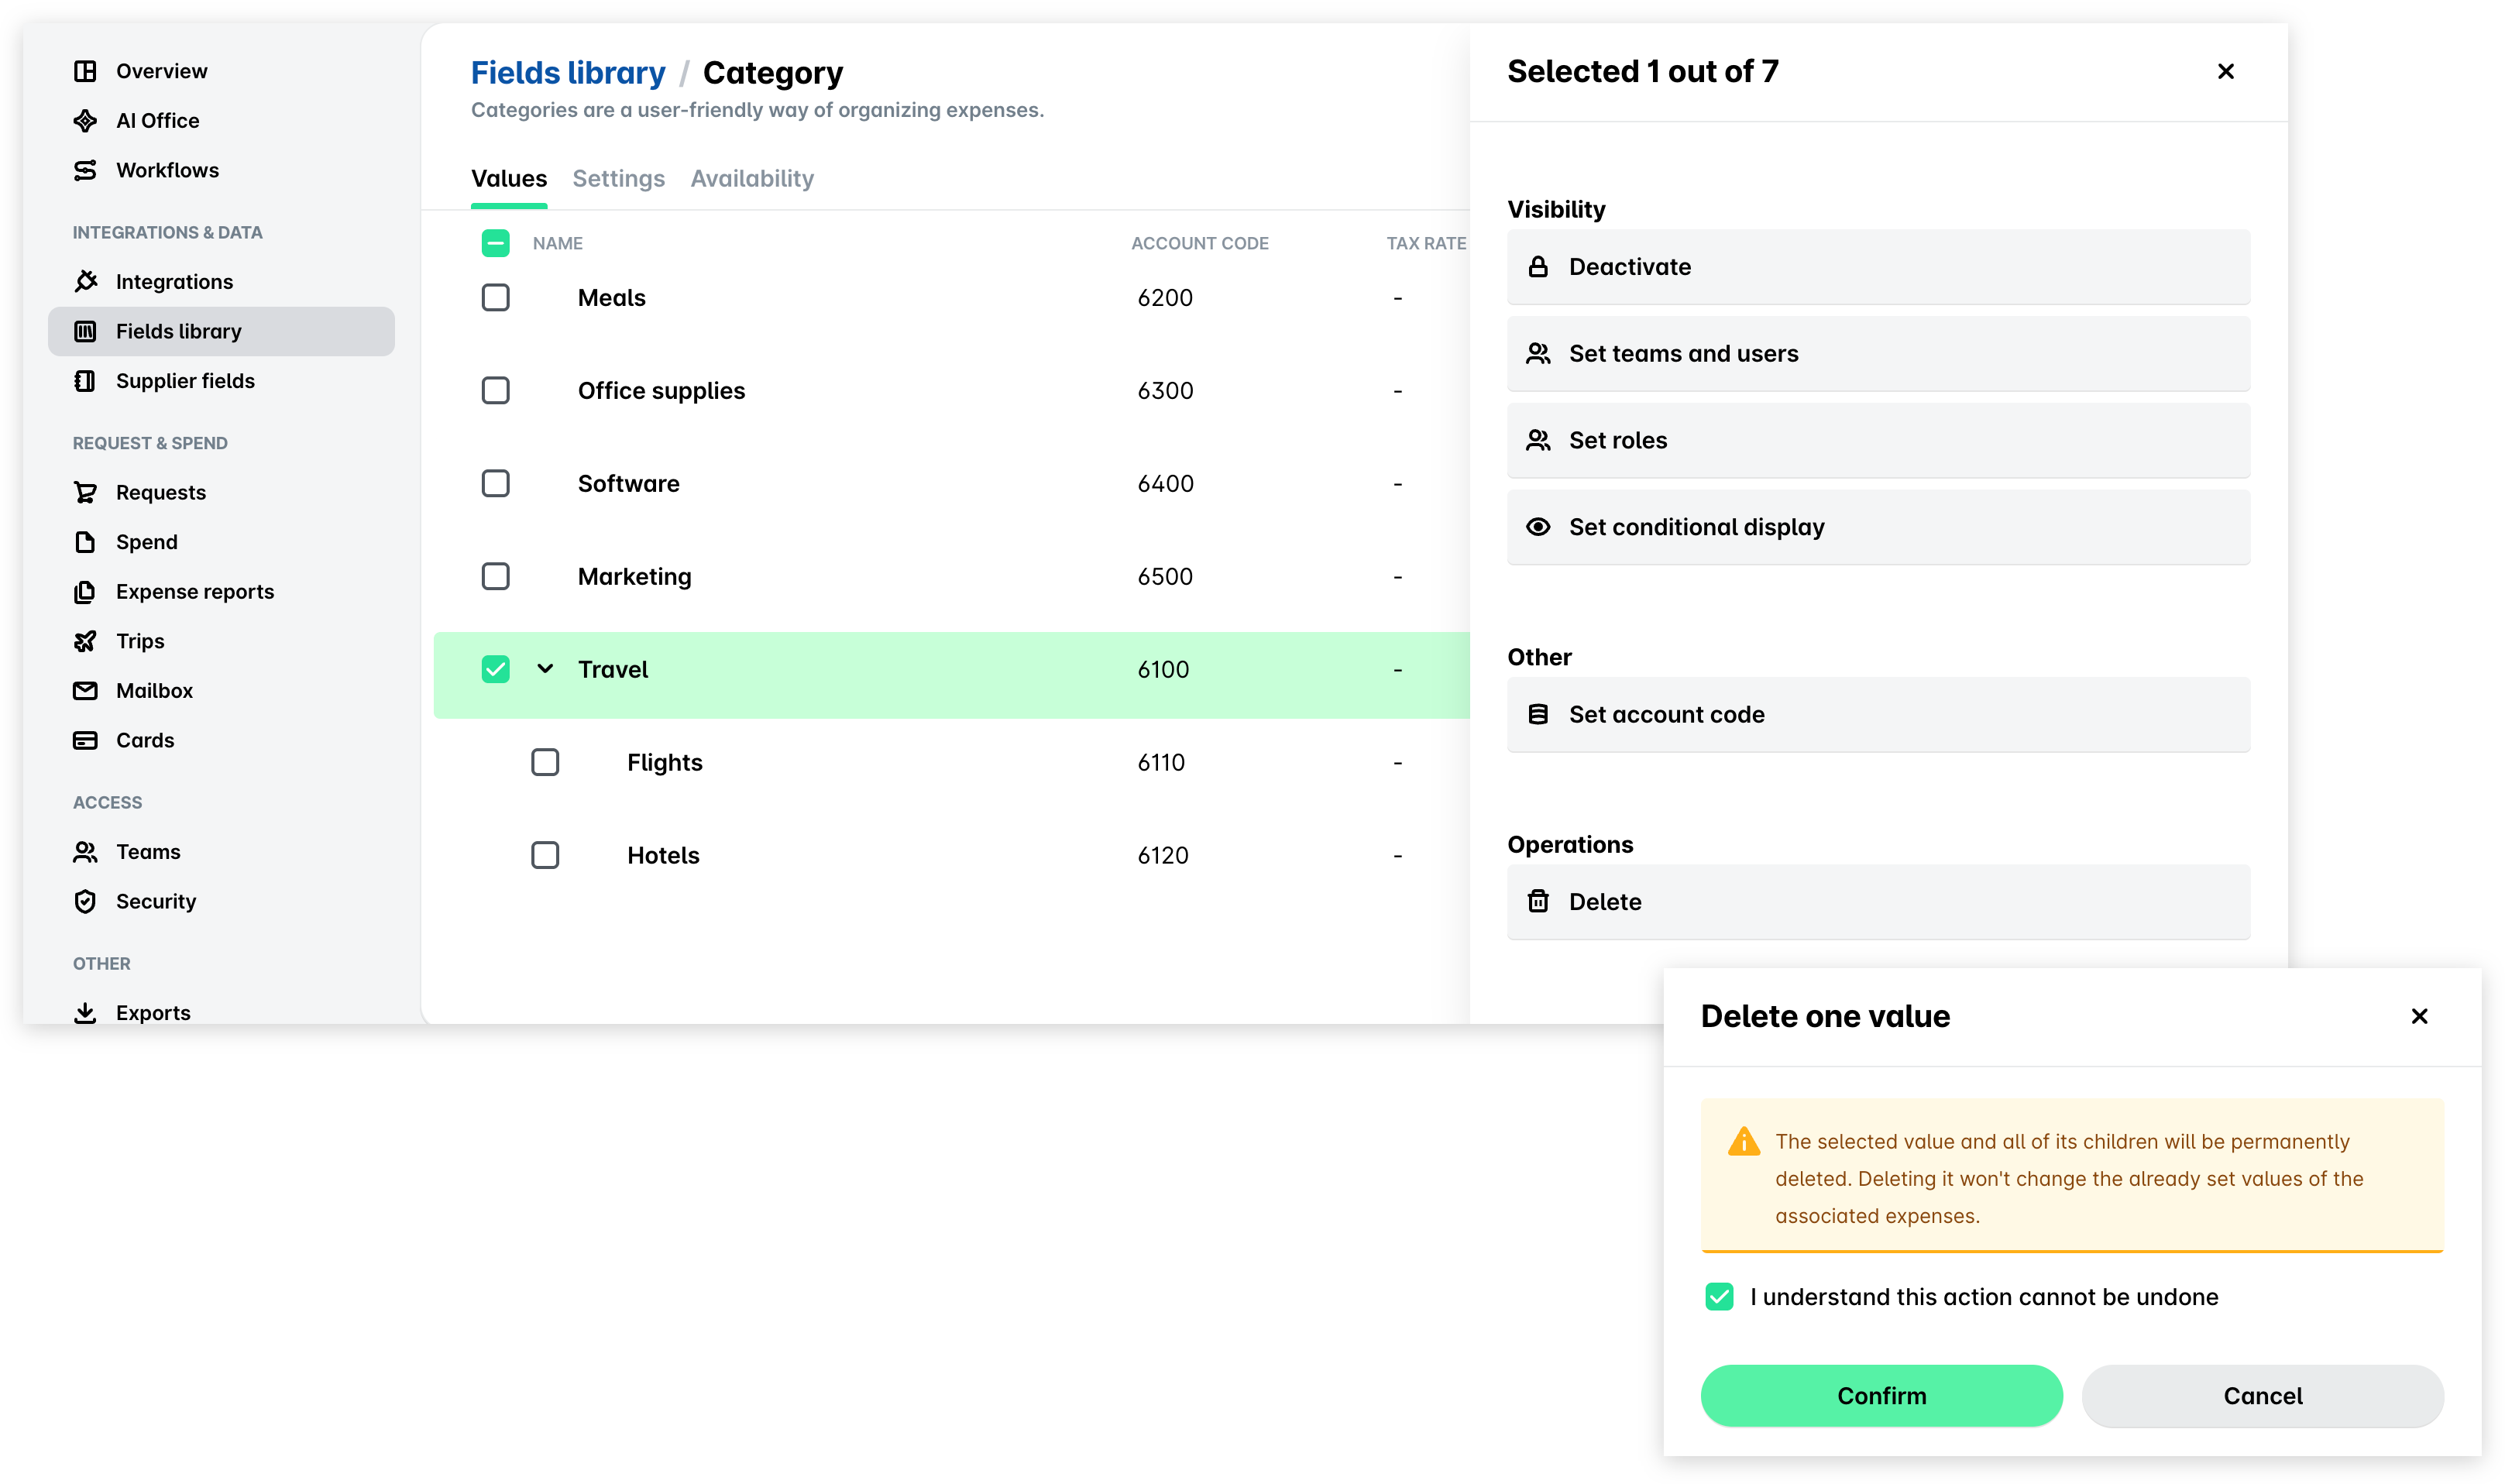The height and width of the screenshot is (1484, 2505).
Task: Click the Spend document icon
Action: point(85,542)
